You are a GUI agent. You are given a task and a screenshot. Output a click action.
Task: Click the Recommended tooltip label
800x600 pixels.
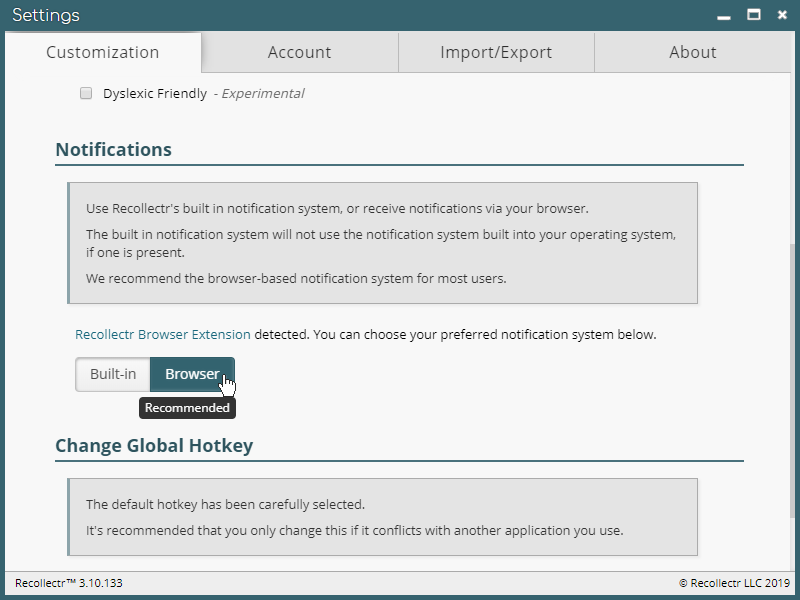[x=187, y=408]
